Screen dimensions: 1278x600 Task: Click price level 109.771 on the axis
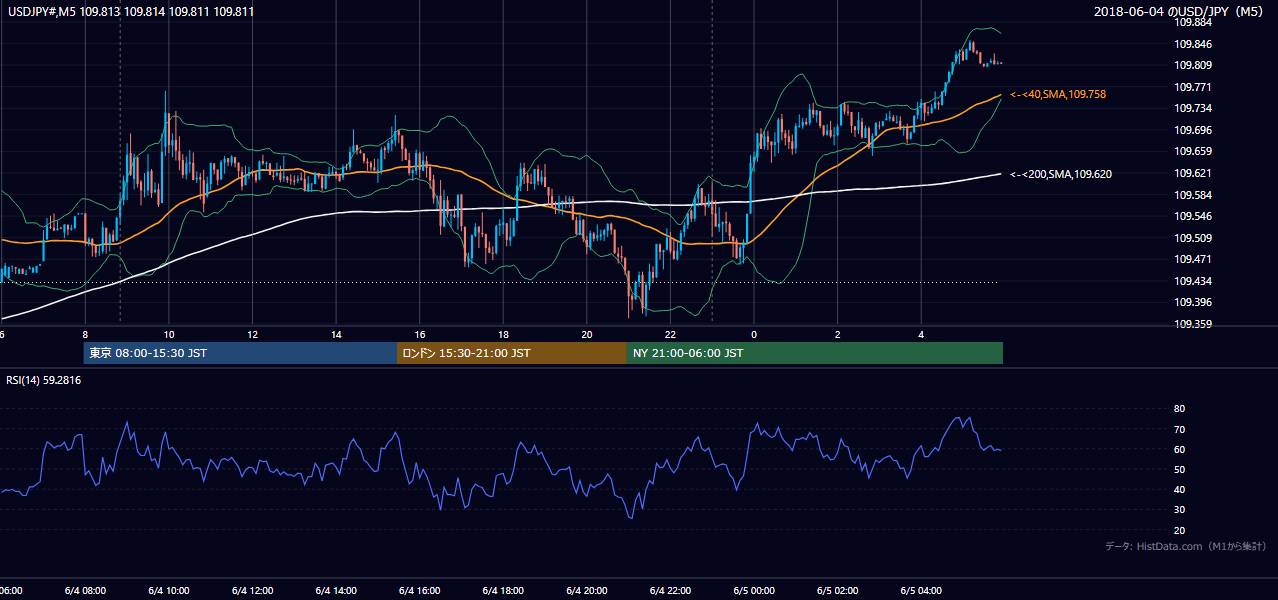click(x=1193, y=87)
